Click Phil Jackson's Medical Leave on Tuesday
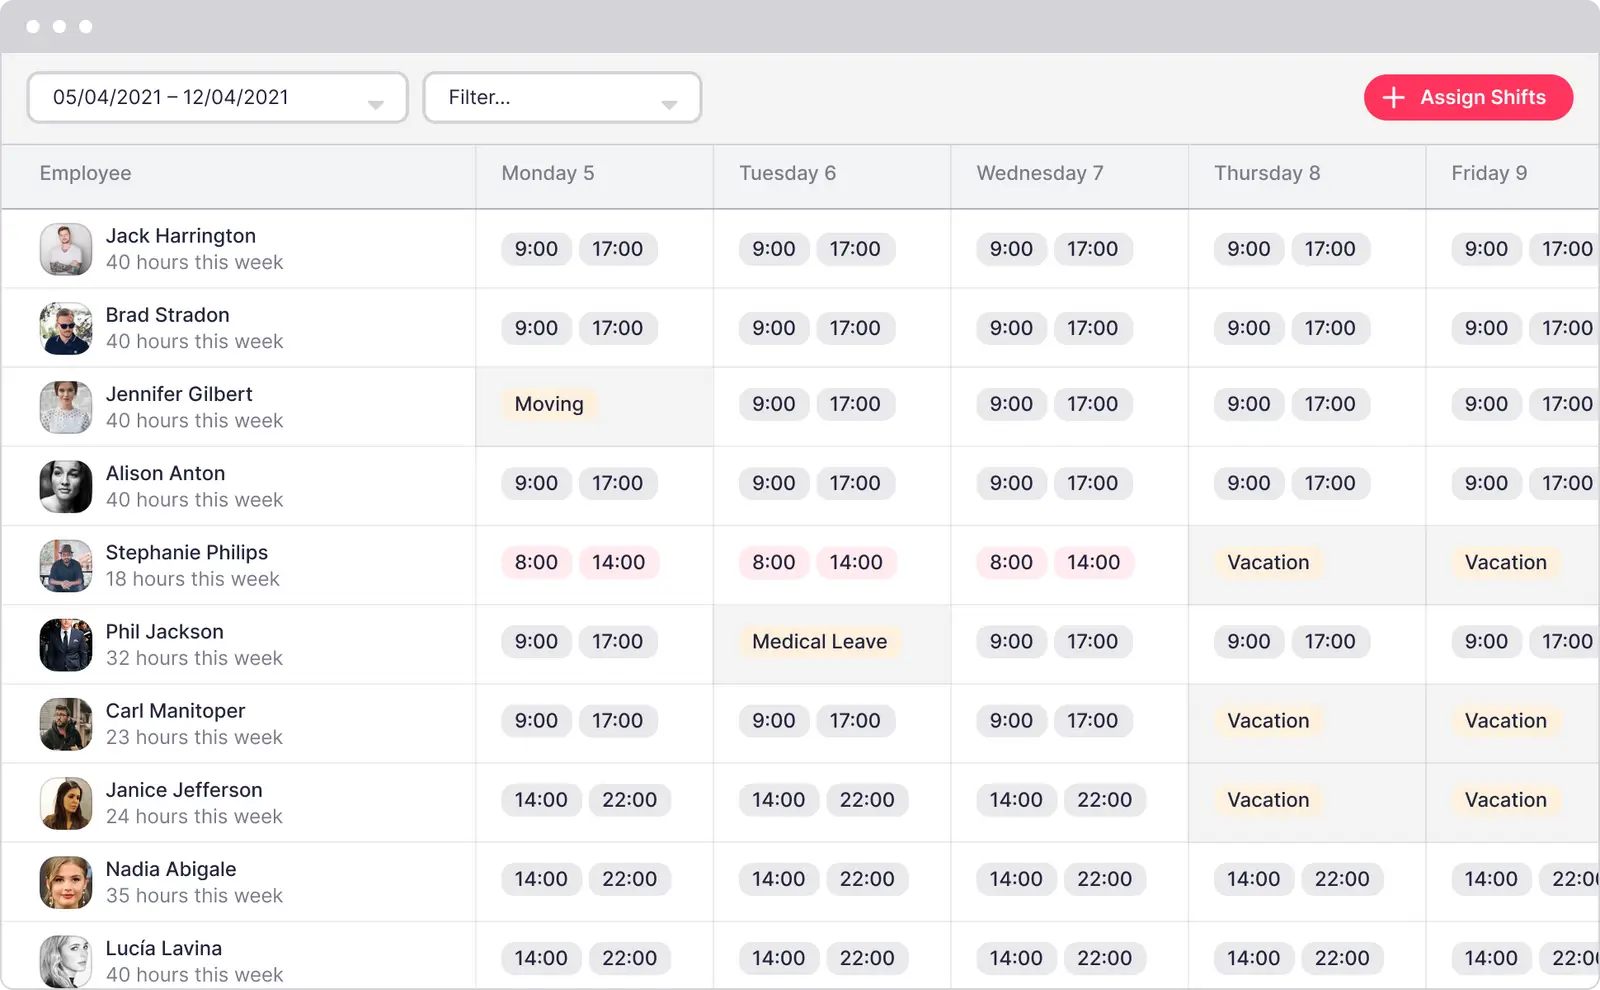The height and width of the screenshot is (990, 1600). pyautogui.click(x=819, y=641)
